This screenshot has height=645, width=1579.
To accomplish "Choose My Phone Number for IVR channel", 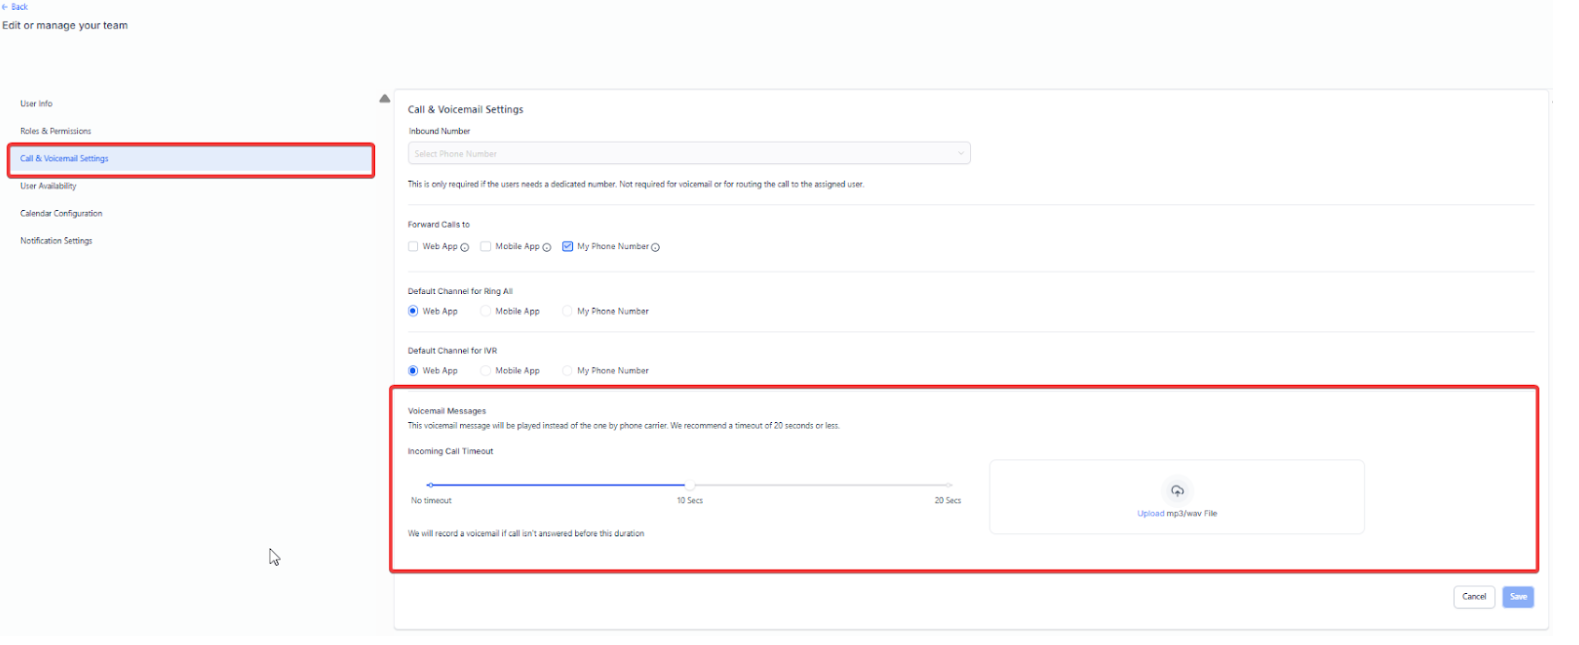I will point(568,371).
